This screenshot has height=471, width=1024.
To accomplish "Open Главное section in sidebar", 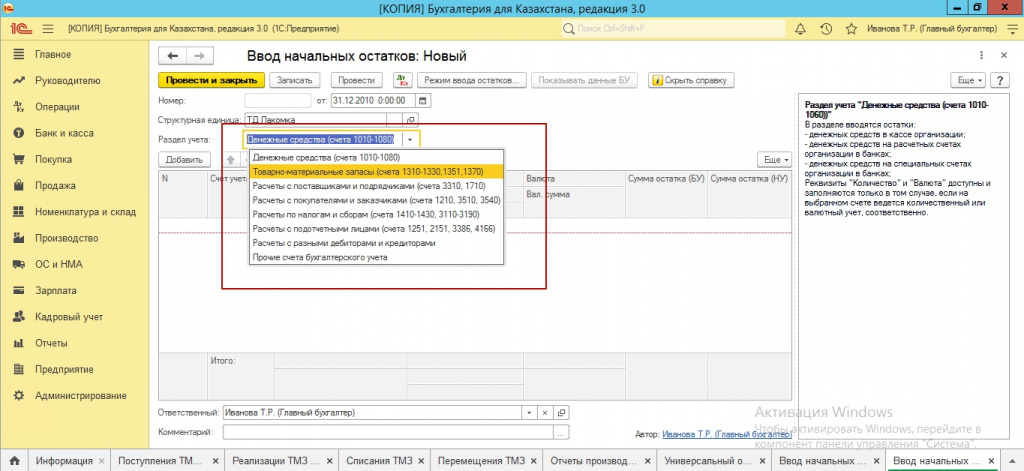I will click(x=53, y=54).
